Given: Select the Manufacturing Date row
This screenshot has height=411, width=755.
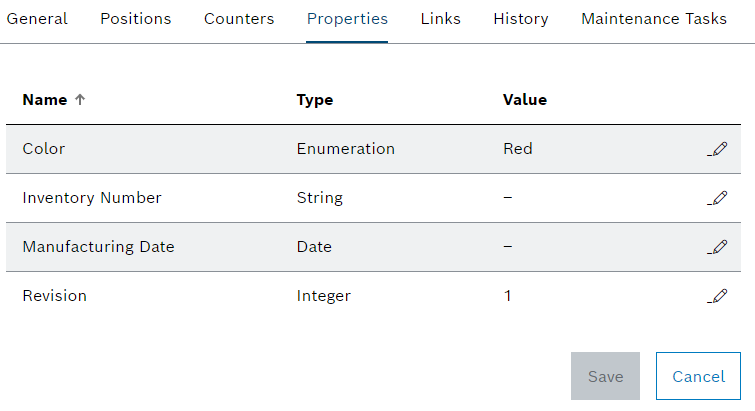Looking at the screenshot, I should tap(98, 247).
